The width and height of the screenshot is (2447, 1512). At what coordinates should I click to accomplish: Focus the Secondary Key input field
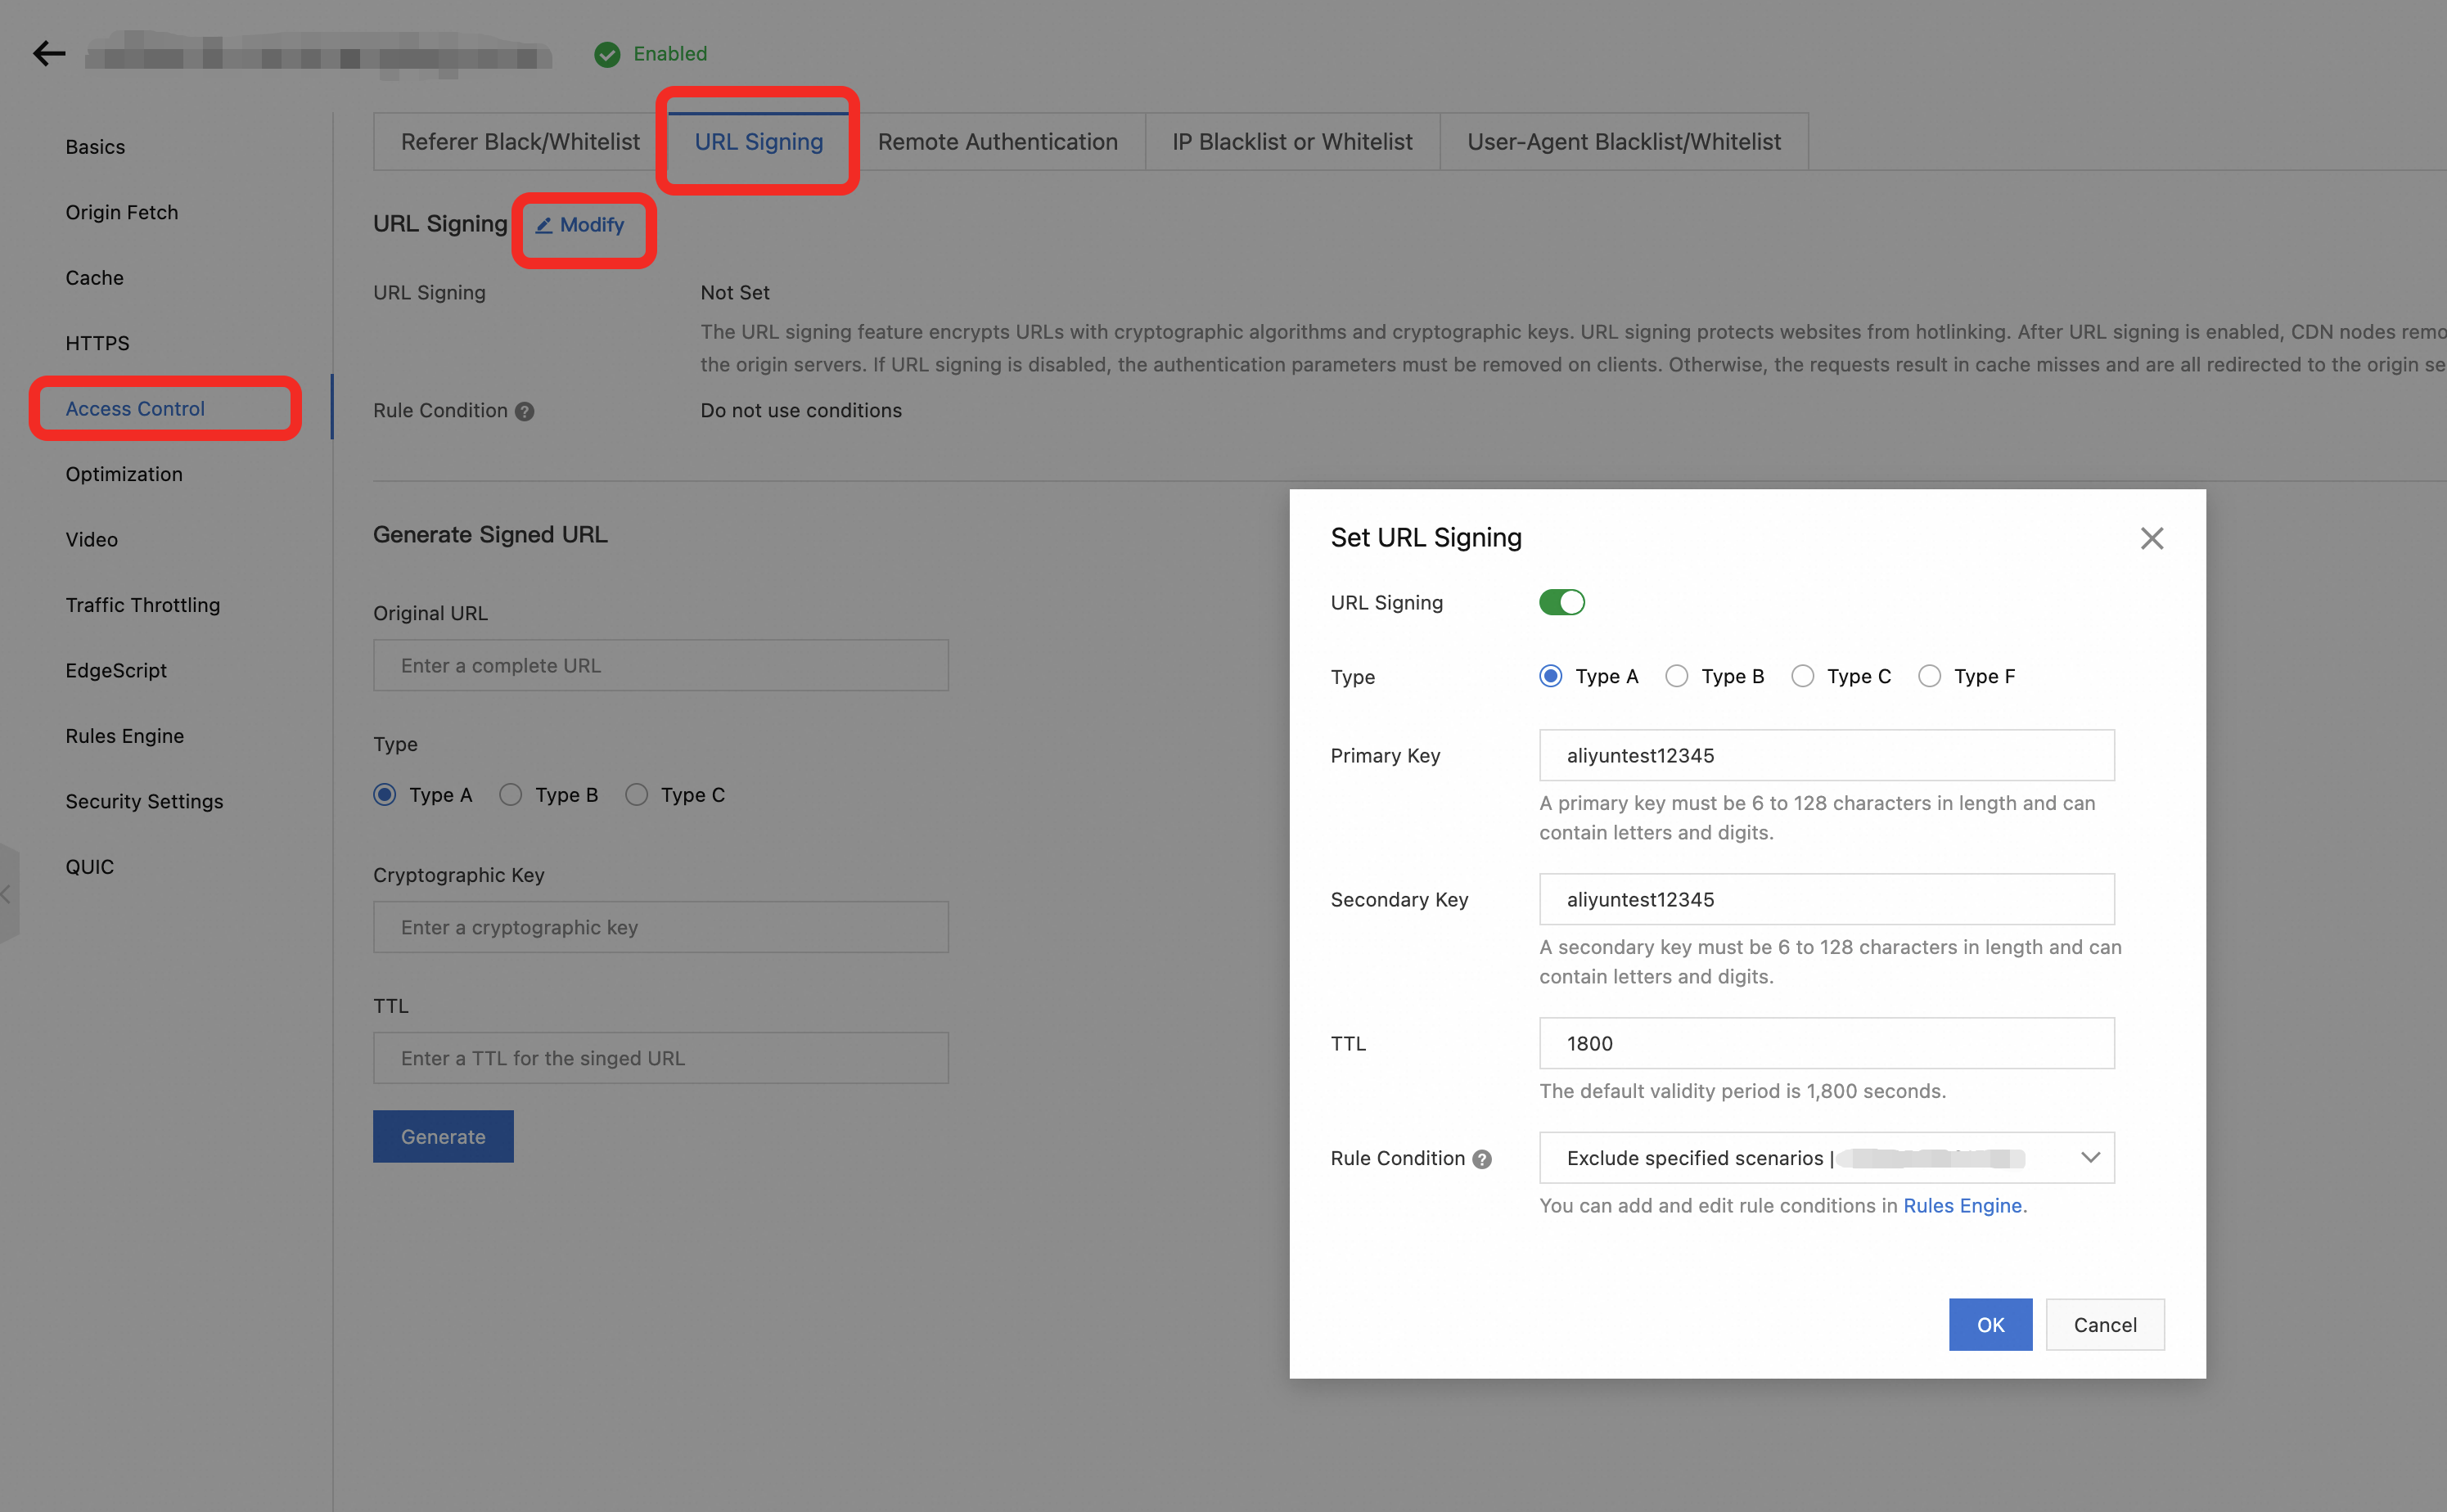pos(1827,899)
